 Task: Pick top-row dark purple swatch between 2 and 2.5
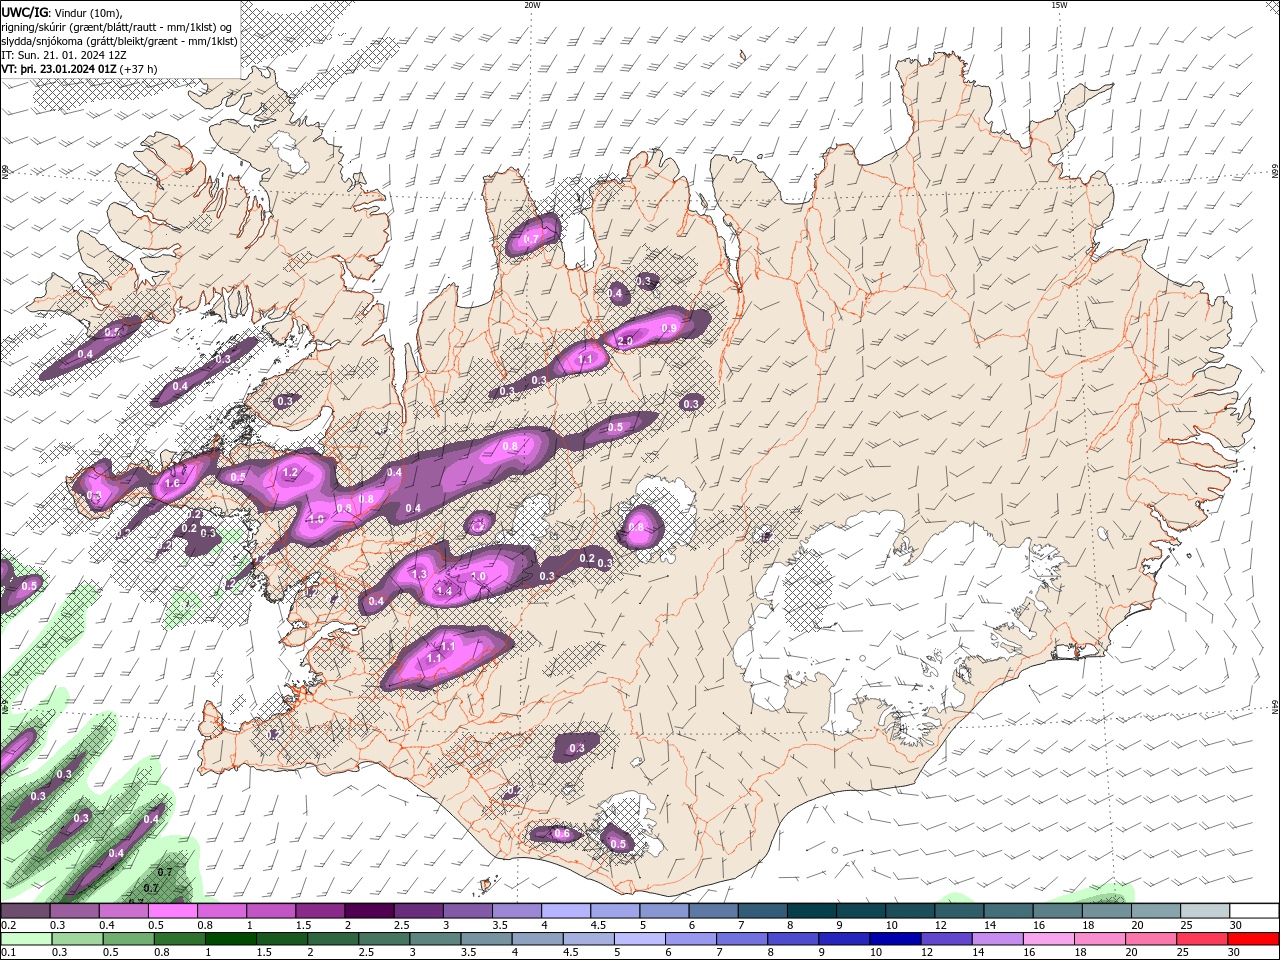pyautogui.click(x=369, y=911)
